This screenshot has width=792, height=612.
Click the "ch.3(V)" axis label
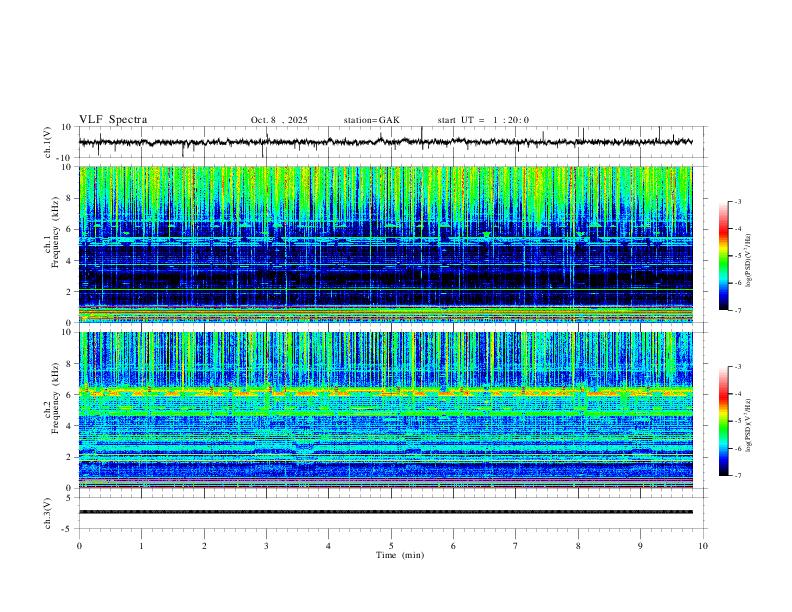click(47, 514)
